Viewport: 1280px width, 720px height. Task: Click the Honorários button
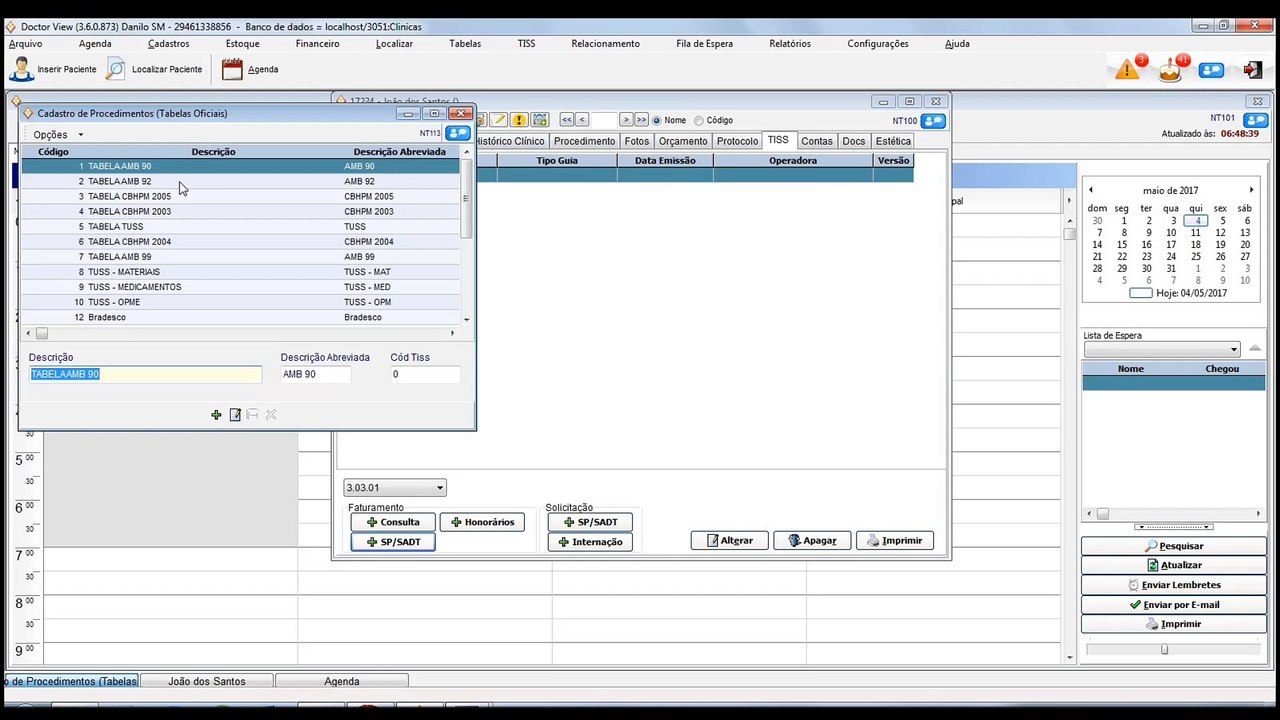[482, 522]
